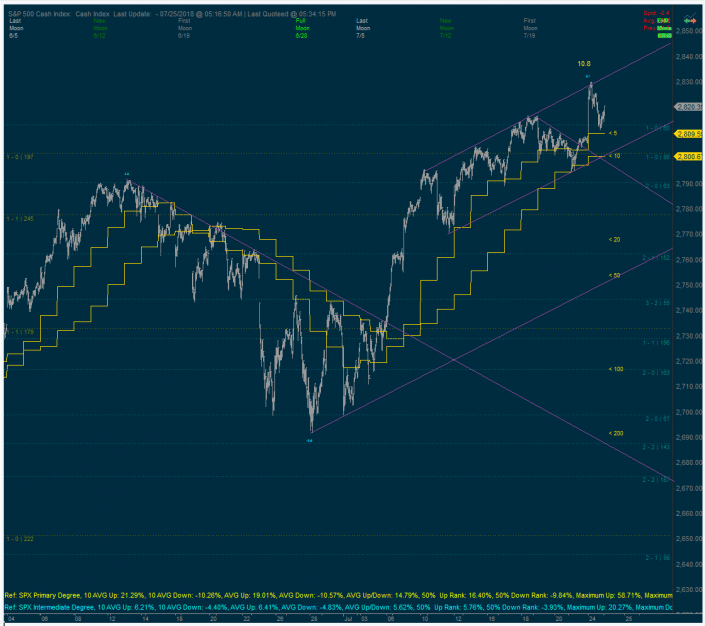
Task: Click the 2,850.00 price axis label
Action: pyautogui.click(x=688, y=31)
